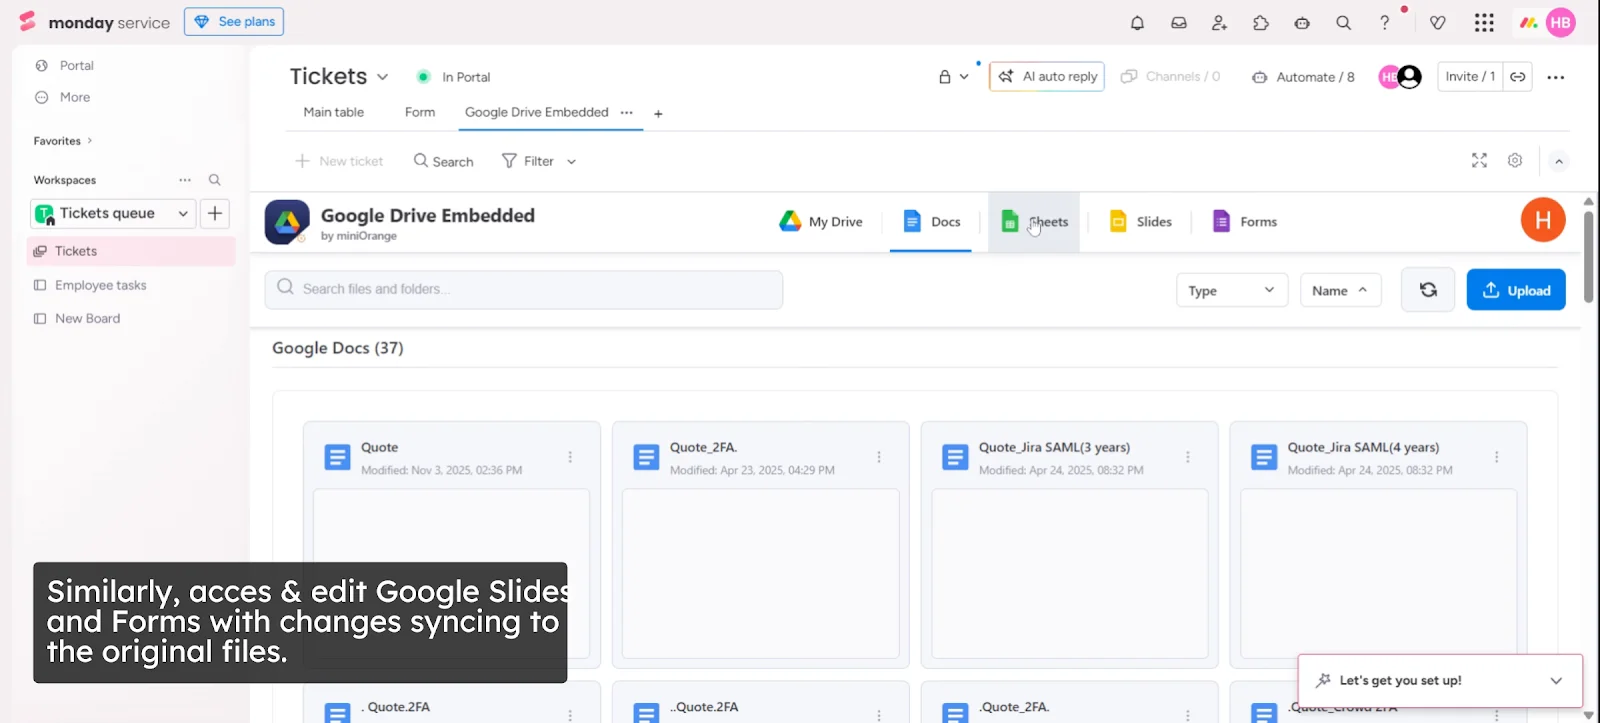Image resolution: width=1600 pixels, height=723 pixels.
Task: Open the HB profile avatar menu
Action: pos(1560,23)
